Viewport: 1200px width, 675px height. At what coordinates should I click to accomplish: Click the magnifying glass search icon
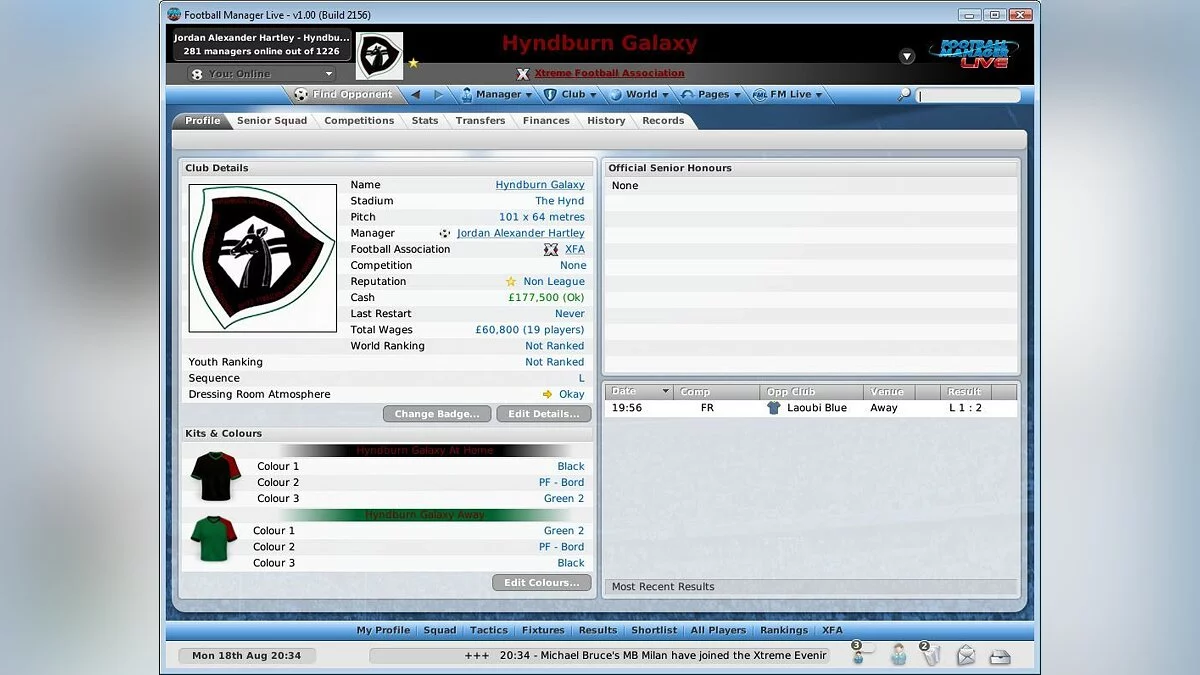pyautogui.click(x=904, y=95)
